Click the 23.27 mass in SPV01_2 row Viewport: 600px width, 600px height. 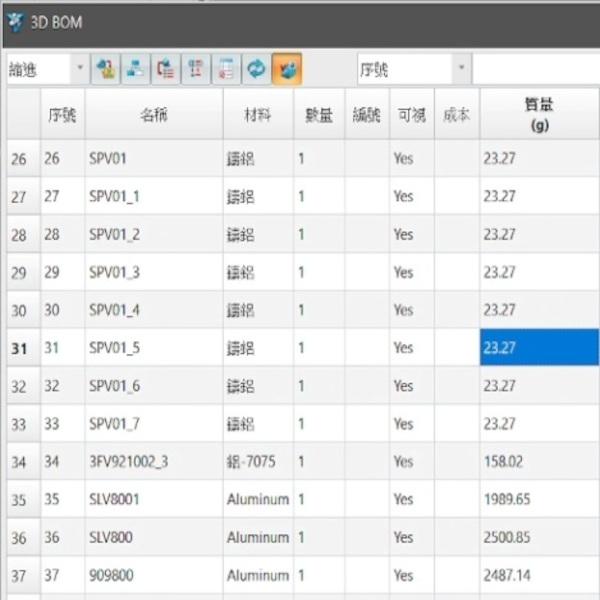pyautogui.click(x=540, y=234)
